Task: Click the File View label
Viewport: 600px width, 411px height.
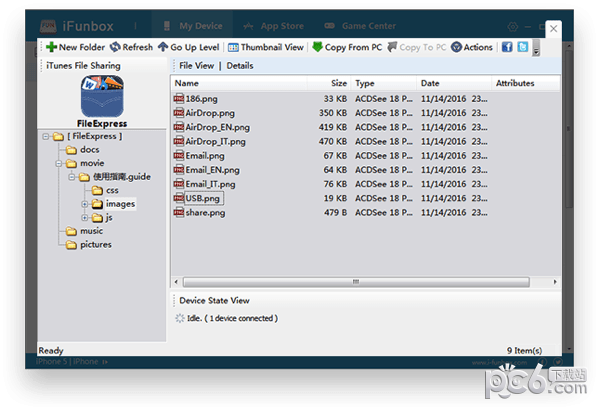Action: (197, 66)
